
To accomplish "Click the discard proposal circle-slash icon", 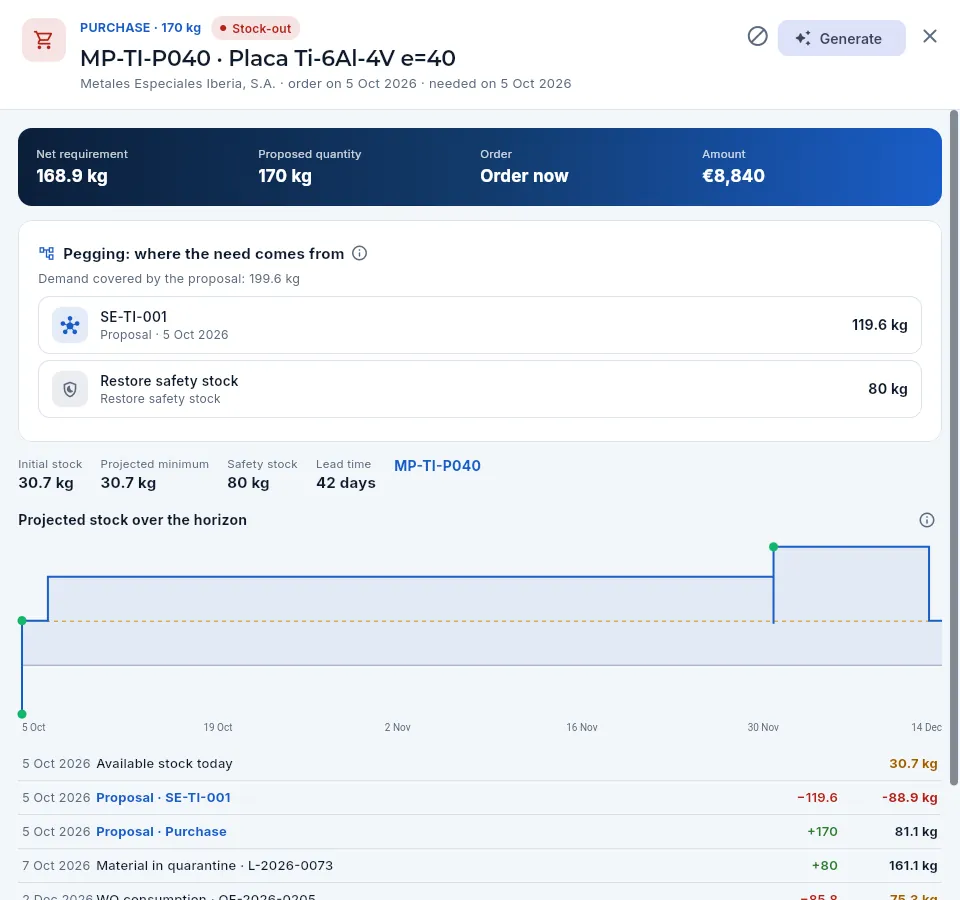I will tap(757, 37).
